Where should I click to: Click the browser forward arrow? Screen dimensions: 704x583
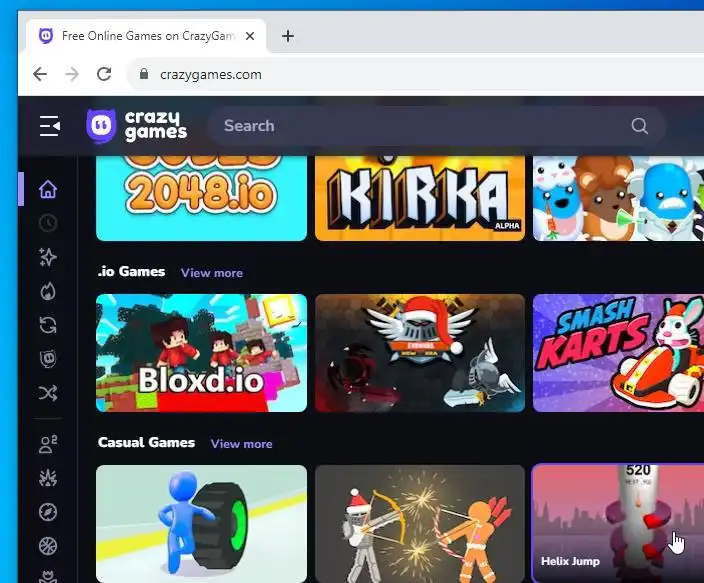point(72,74)
